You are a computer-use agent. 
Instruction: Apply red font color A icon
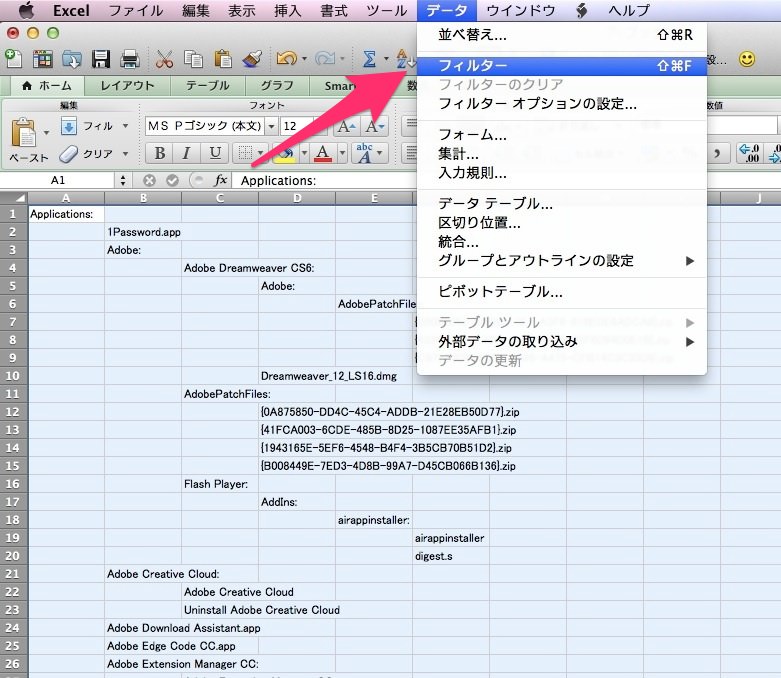pos(323,153)
